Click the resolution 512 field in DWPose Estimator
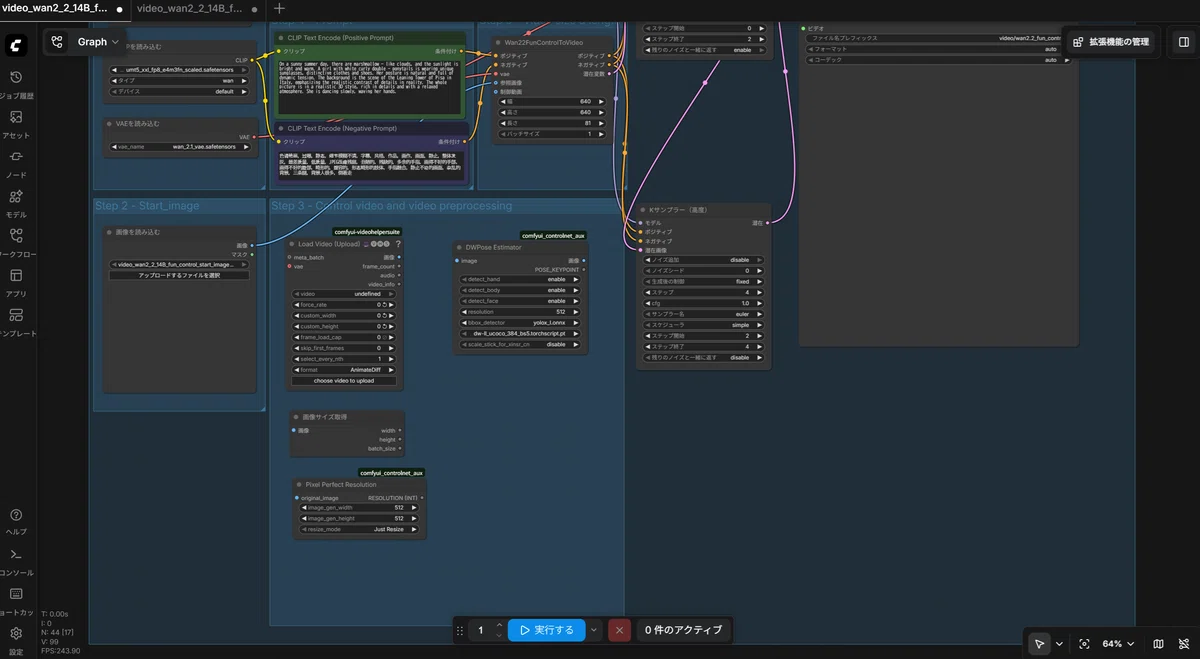The height and width of the screenshot is (659, 1200). 519,312
